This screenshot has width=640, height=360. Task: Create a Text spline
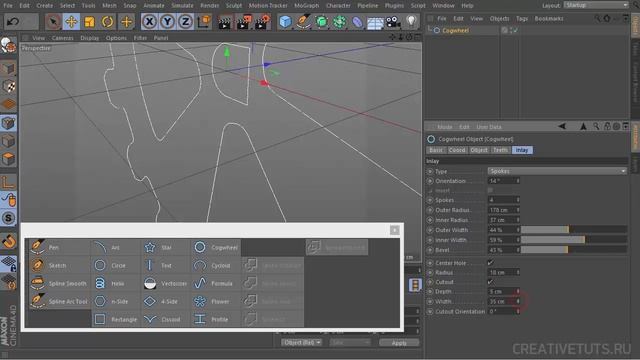[x=166, y=265]
